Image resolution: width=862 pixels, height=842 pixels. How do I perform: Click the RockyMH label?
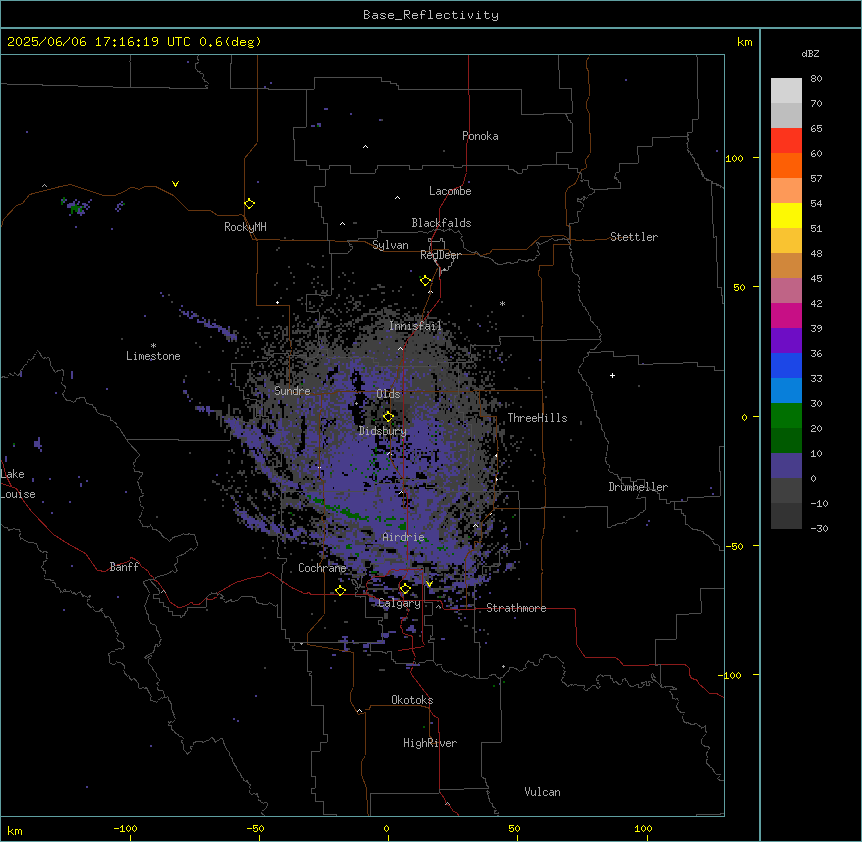(245, 227)
